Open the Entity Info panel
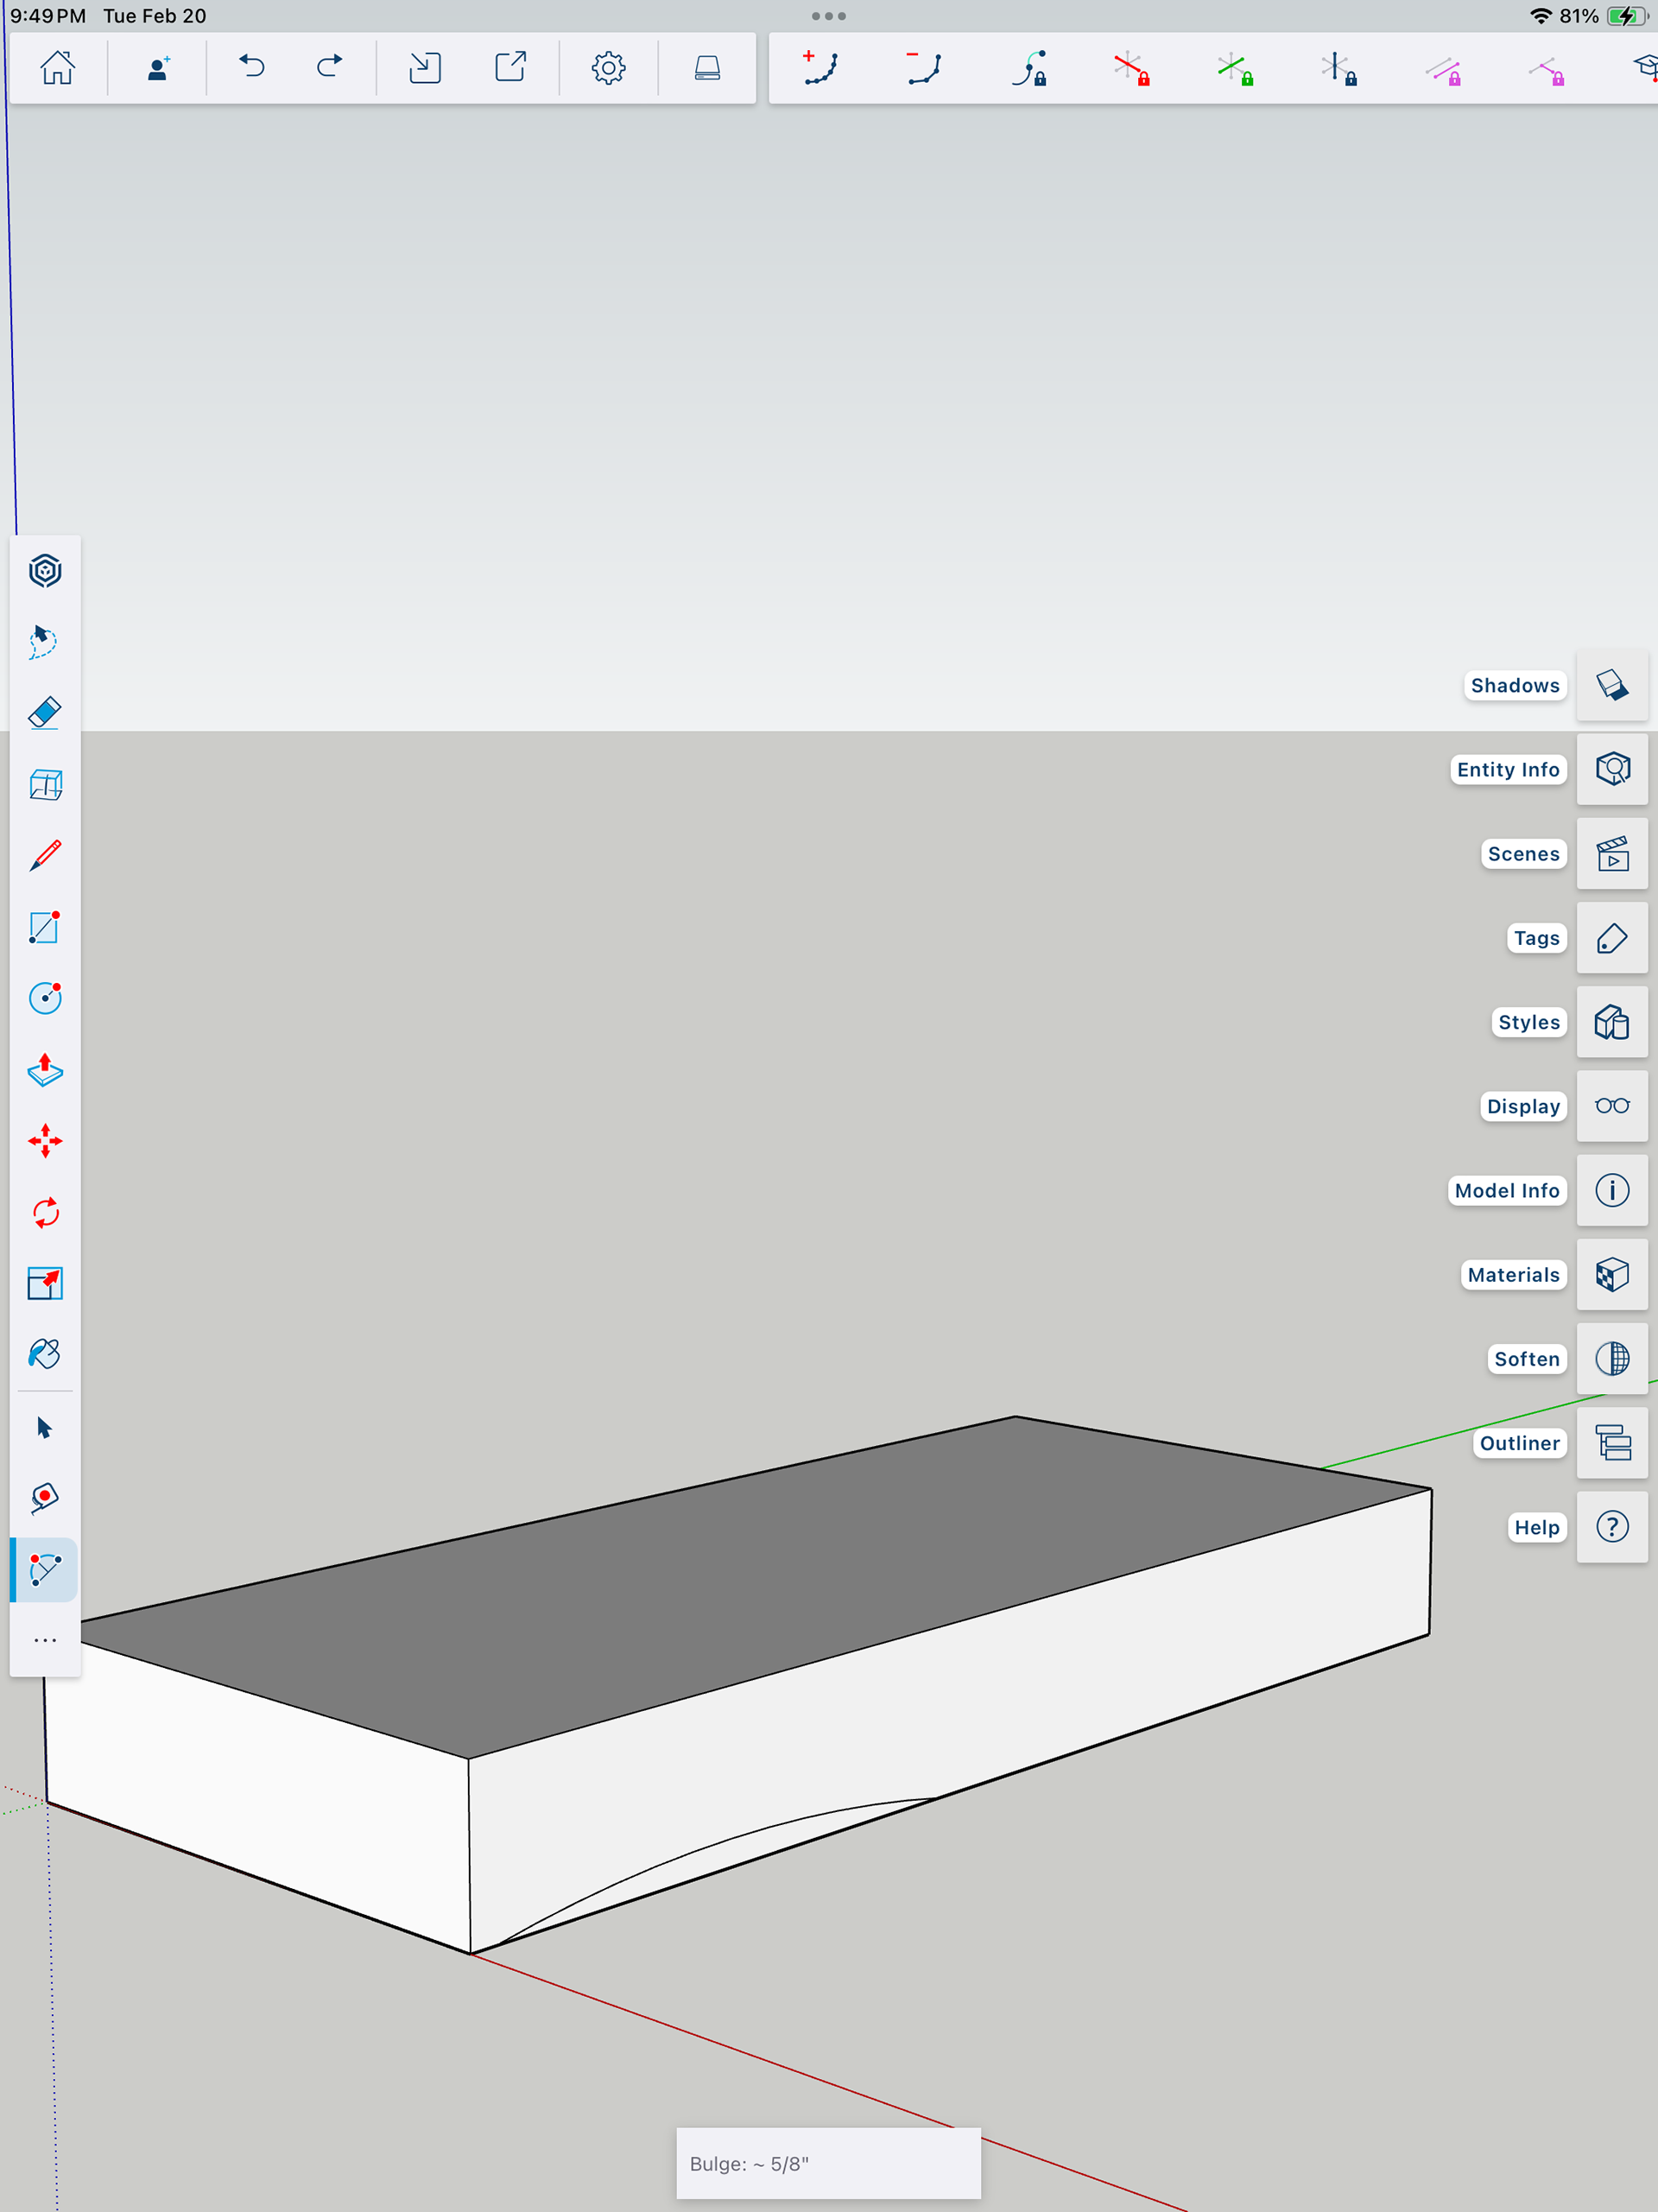 click(1611, 770)
